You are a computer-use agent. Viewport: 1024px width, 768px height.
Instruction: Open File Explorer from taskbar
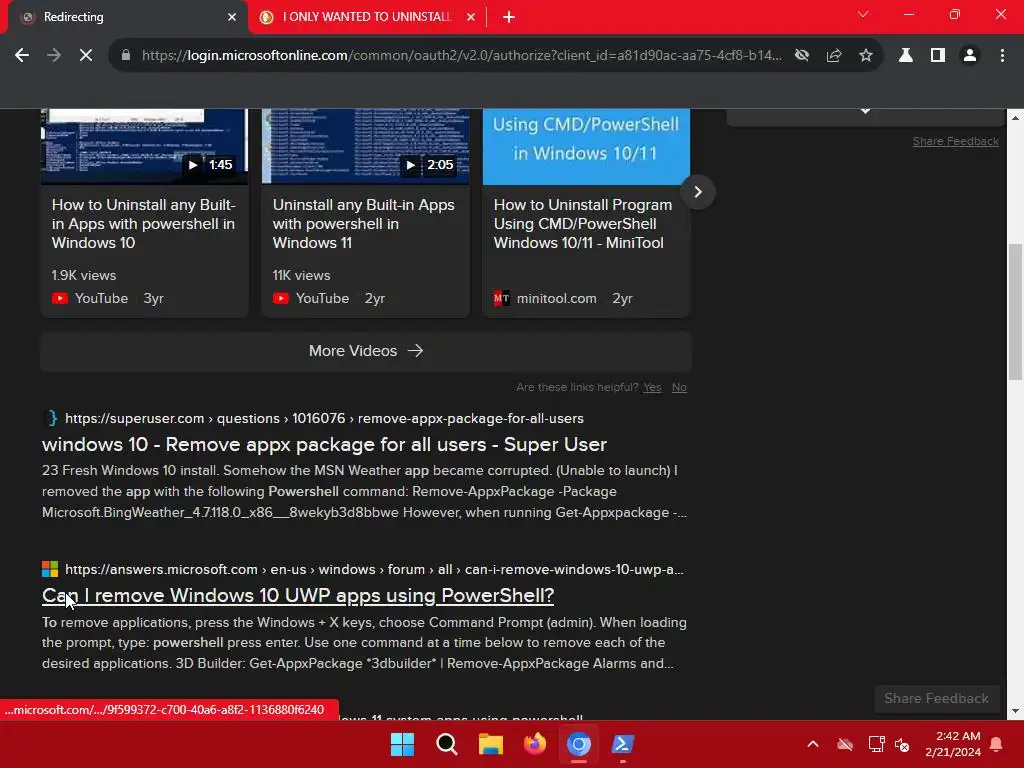point(490,744)
